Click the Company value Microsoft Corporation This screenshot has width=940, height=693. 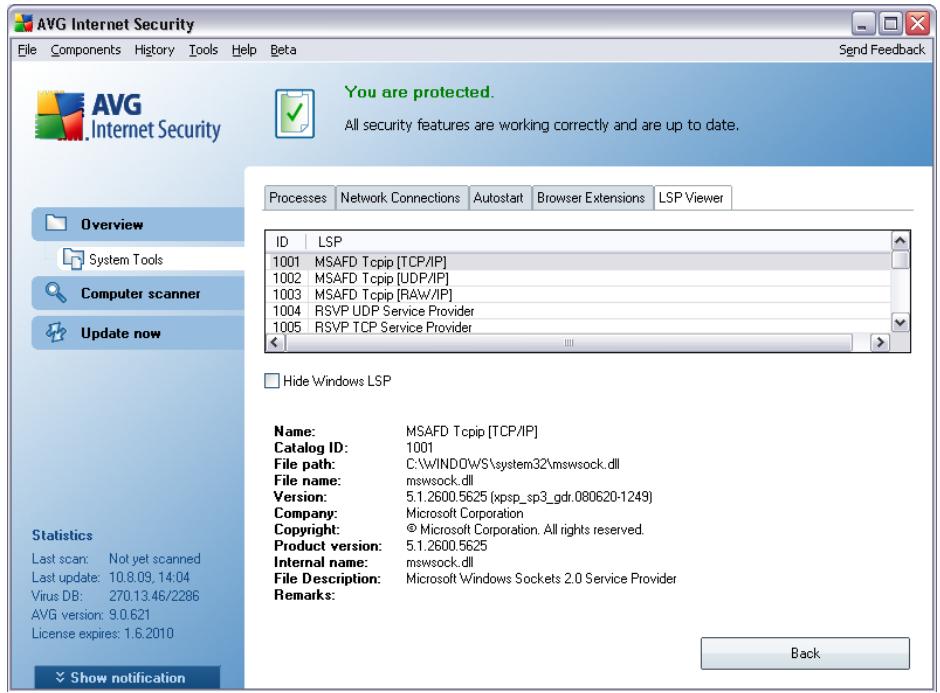(464, 513)
